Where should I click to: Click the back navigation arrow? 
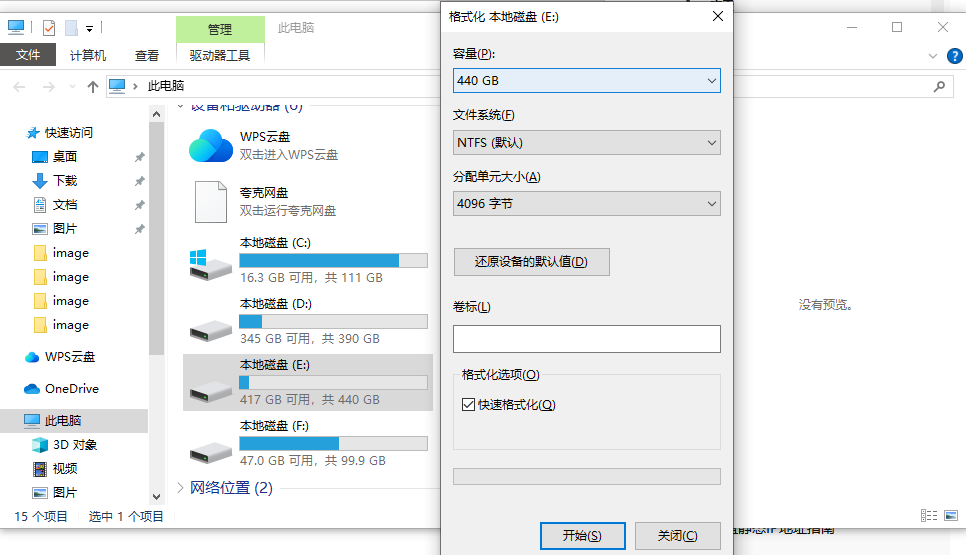tap(19, 86)
